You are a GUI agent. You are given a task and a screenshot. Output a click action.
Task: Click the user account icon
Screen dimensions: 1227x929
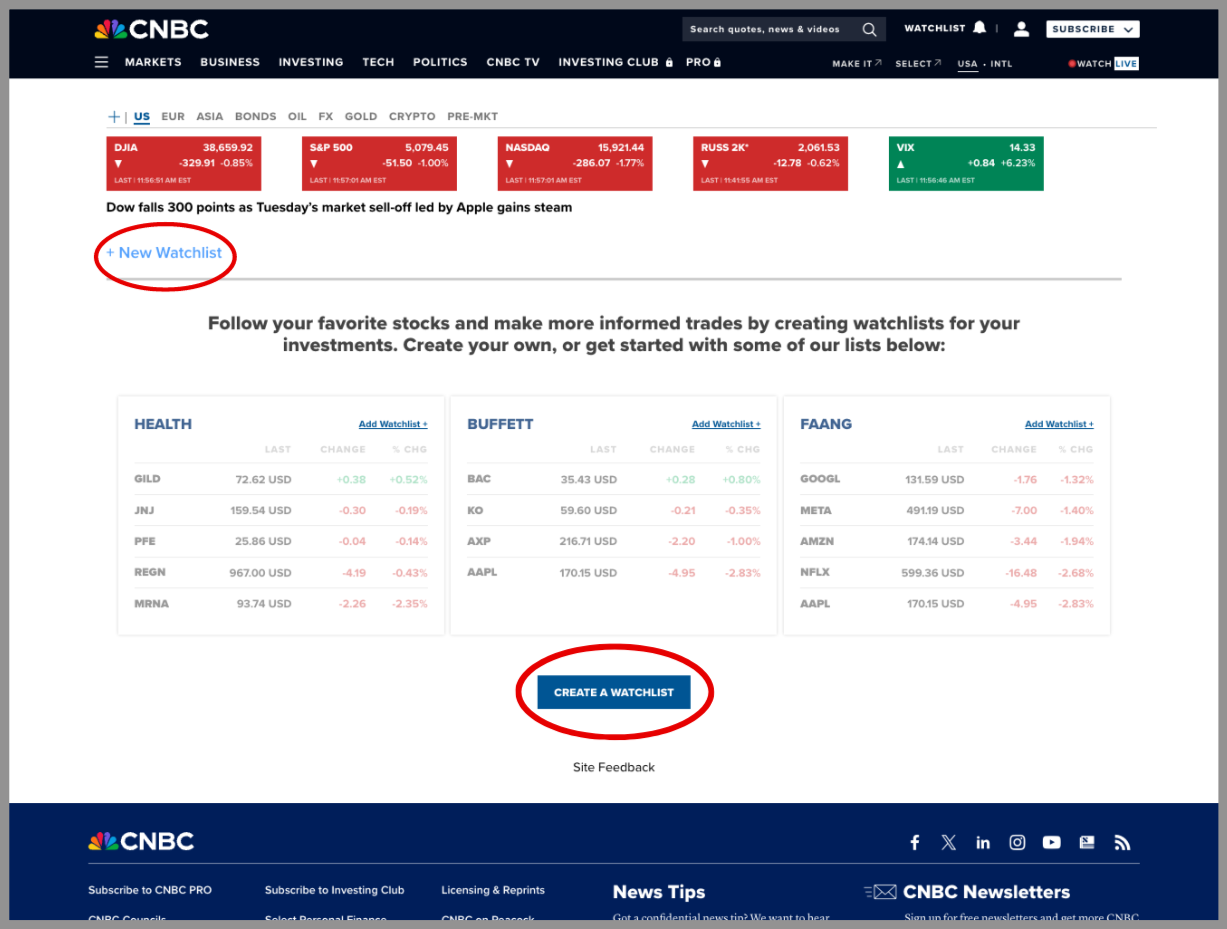point(1021,29)
